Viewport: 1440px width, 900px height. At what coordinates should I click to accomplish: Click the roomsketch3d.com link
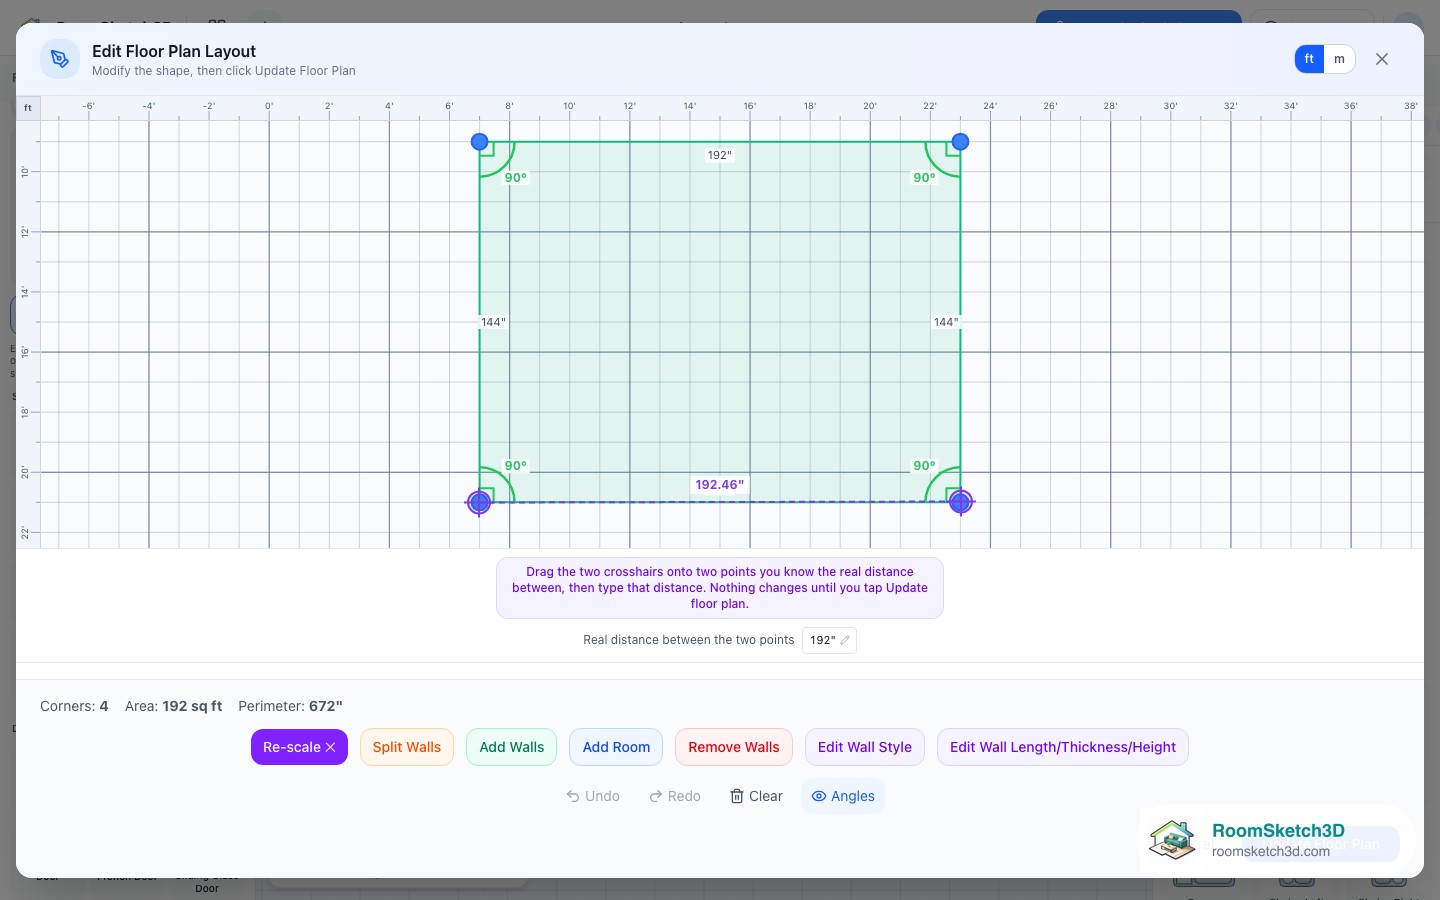click(1270, 851)
